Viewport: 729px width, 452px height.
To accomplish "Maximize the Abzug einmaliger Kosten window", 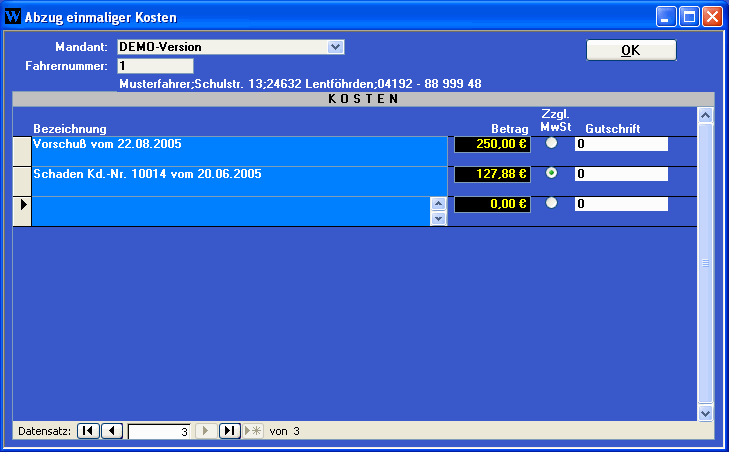I will click(689, 16).
